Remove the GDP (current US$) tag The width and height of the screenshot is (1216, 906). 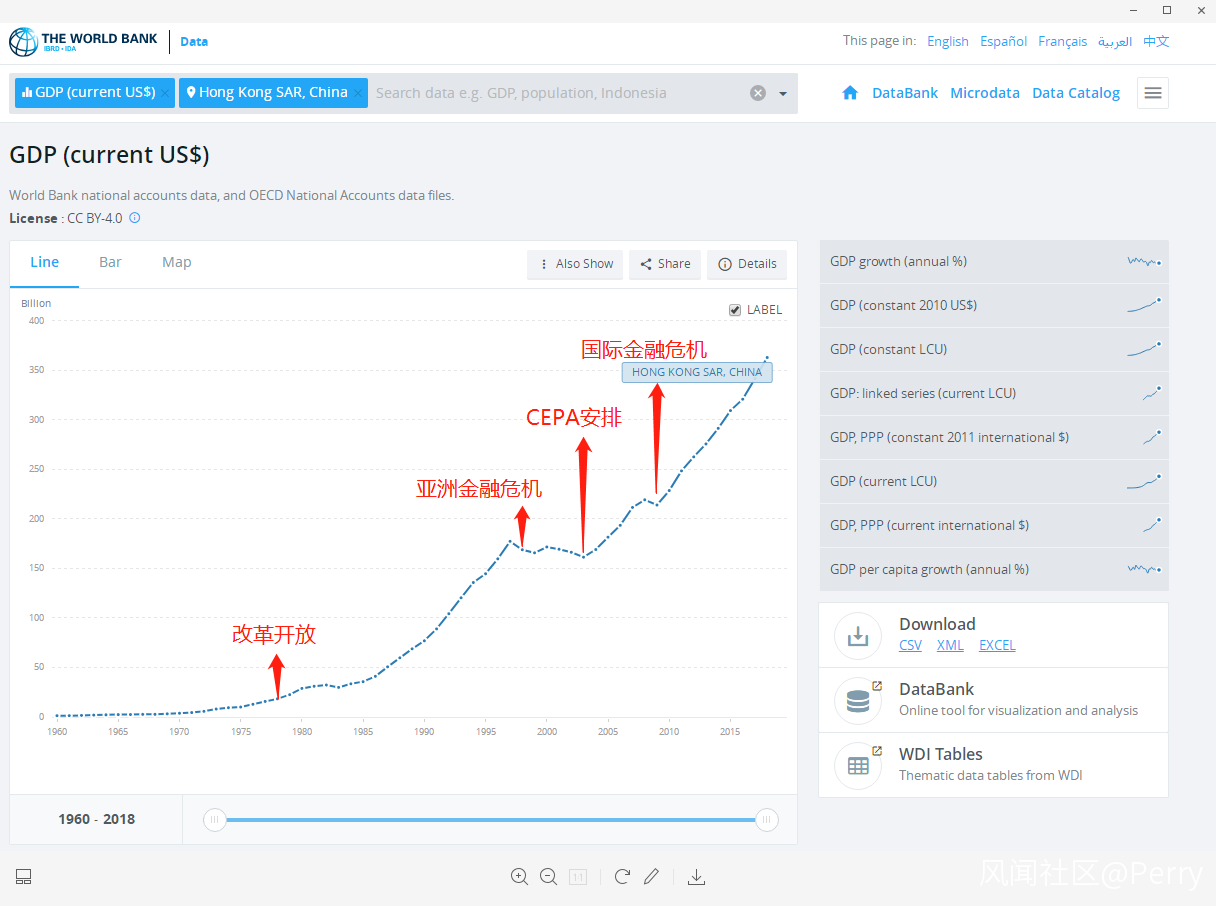coord(165,93)
